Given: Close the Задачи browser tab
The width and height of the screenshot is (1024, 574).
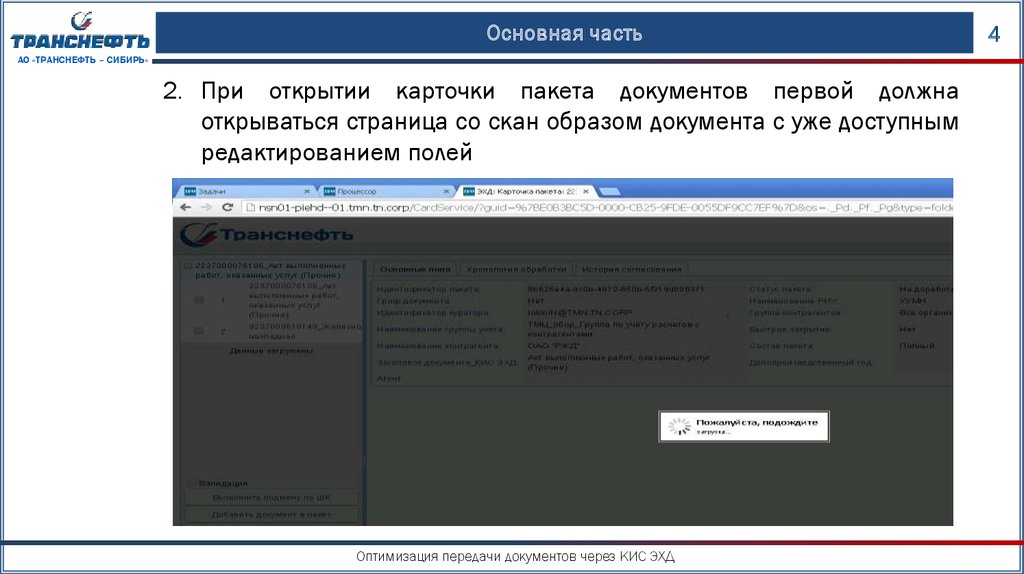Looking at the screenshot, I should 306,190.
